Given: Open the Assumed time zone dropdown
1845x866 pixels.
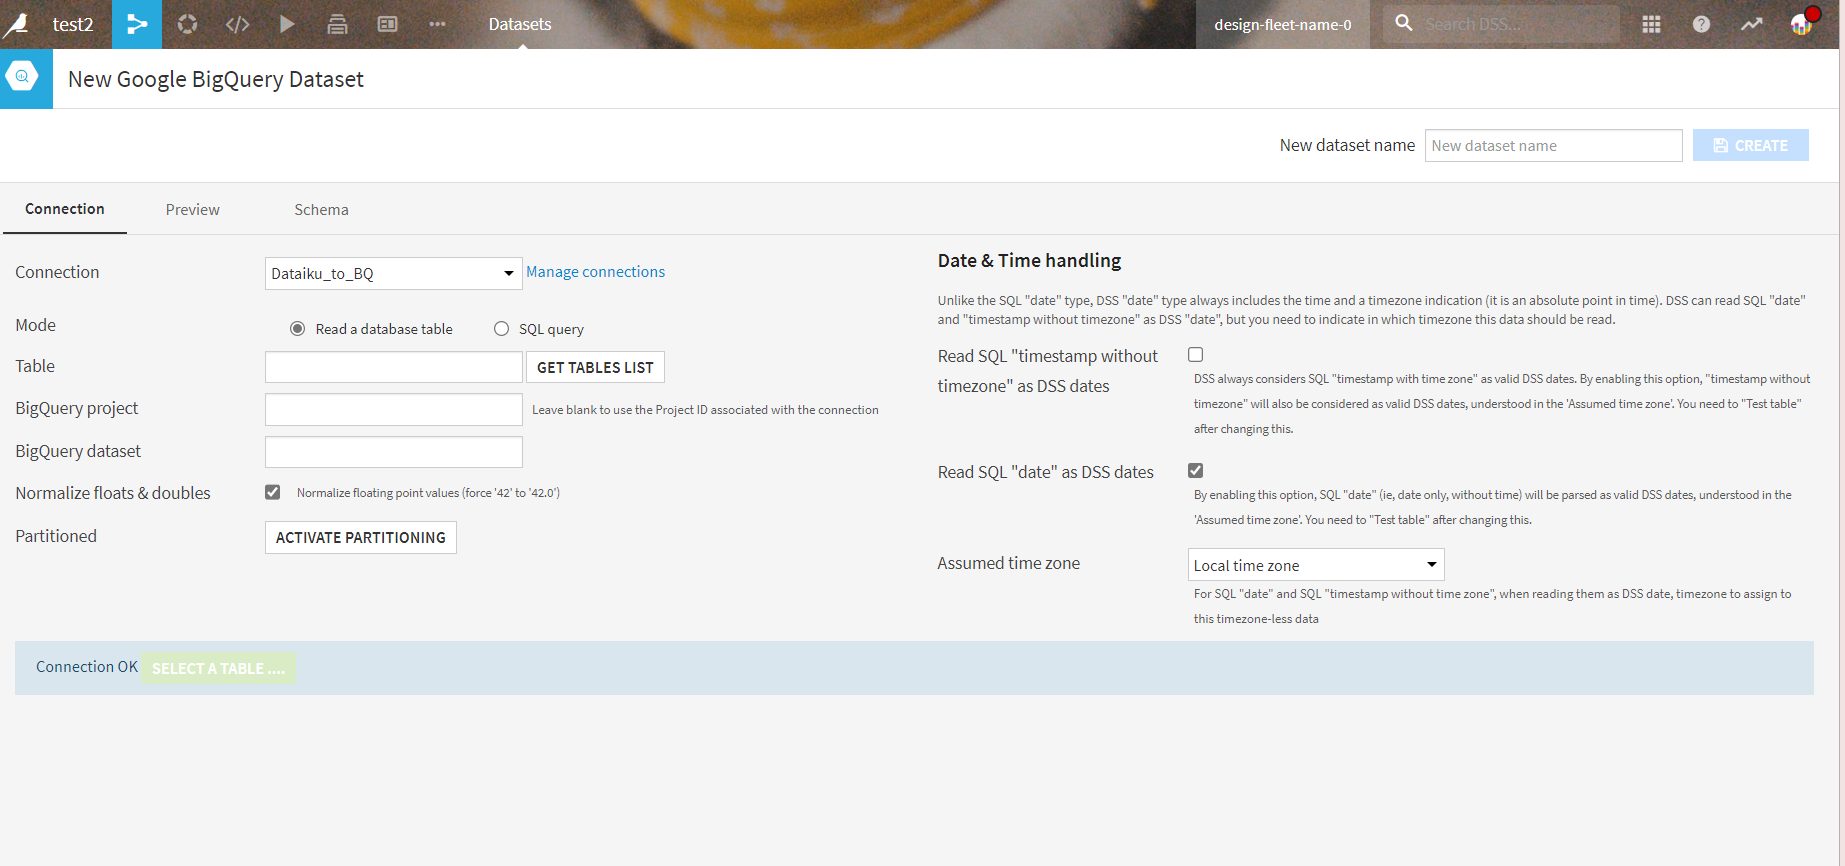Looking at the screenshot, I should tap(1316, 565).
